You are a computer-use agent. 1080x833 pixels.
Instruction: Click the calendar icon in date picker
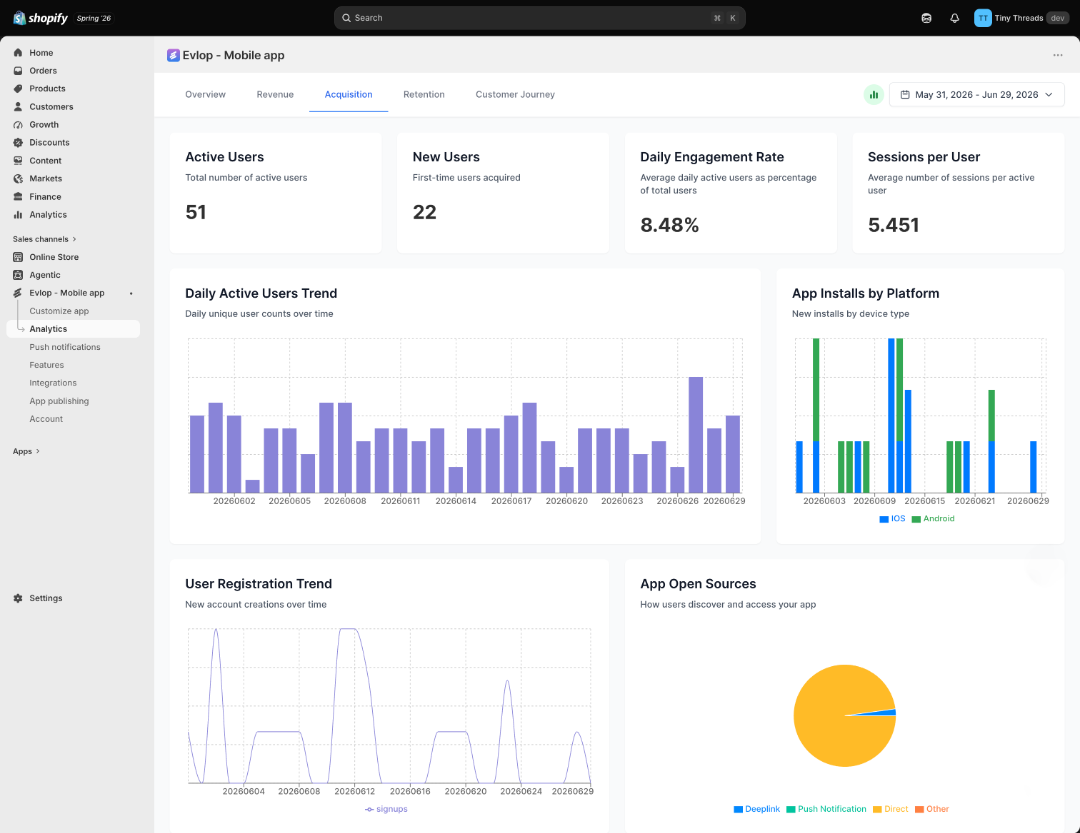pos(905,94)
